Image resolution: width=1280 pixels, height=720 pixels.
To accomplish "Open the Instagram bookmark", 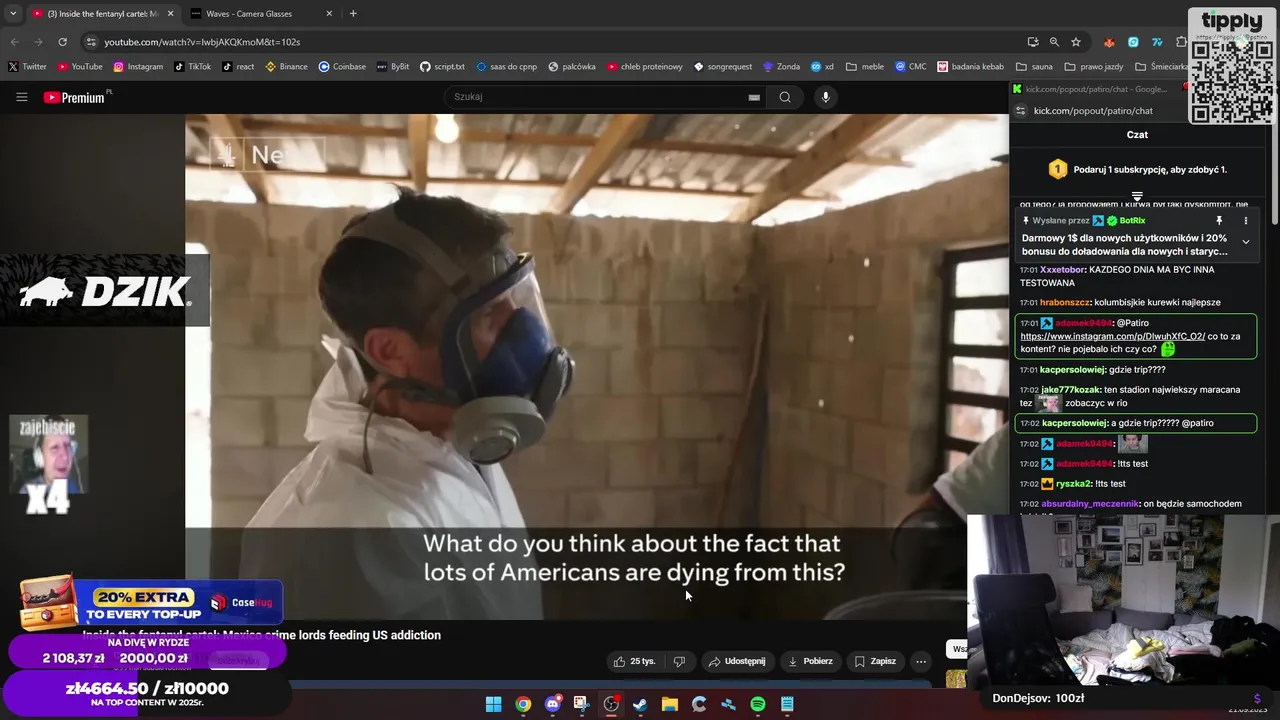I will click(x=138, y=67).
